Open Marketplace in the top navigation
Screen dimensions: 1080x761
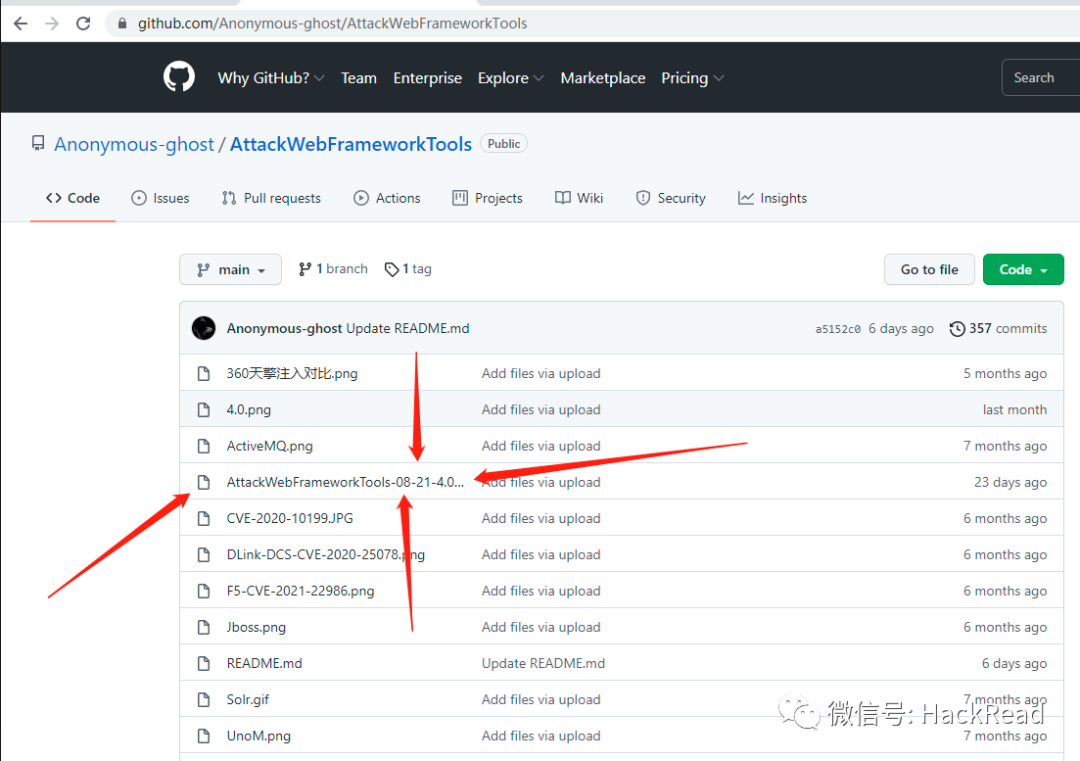[603, 78]
